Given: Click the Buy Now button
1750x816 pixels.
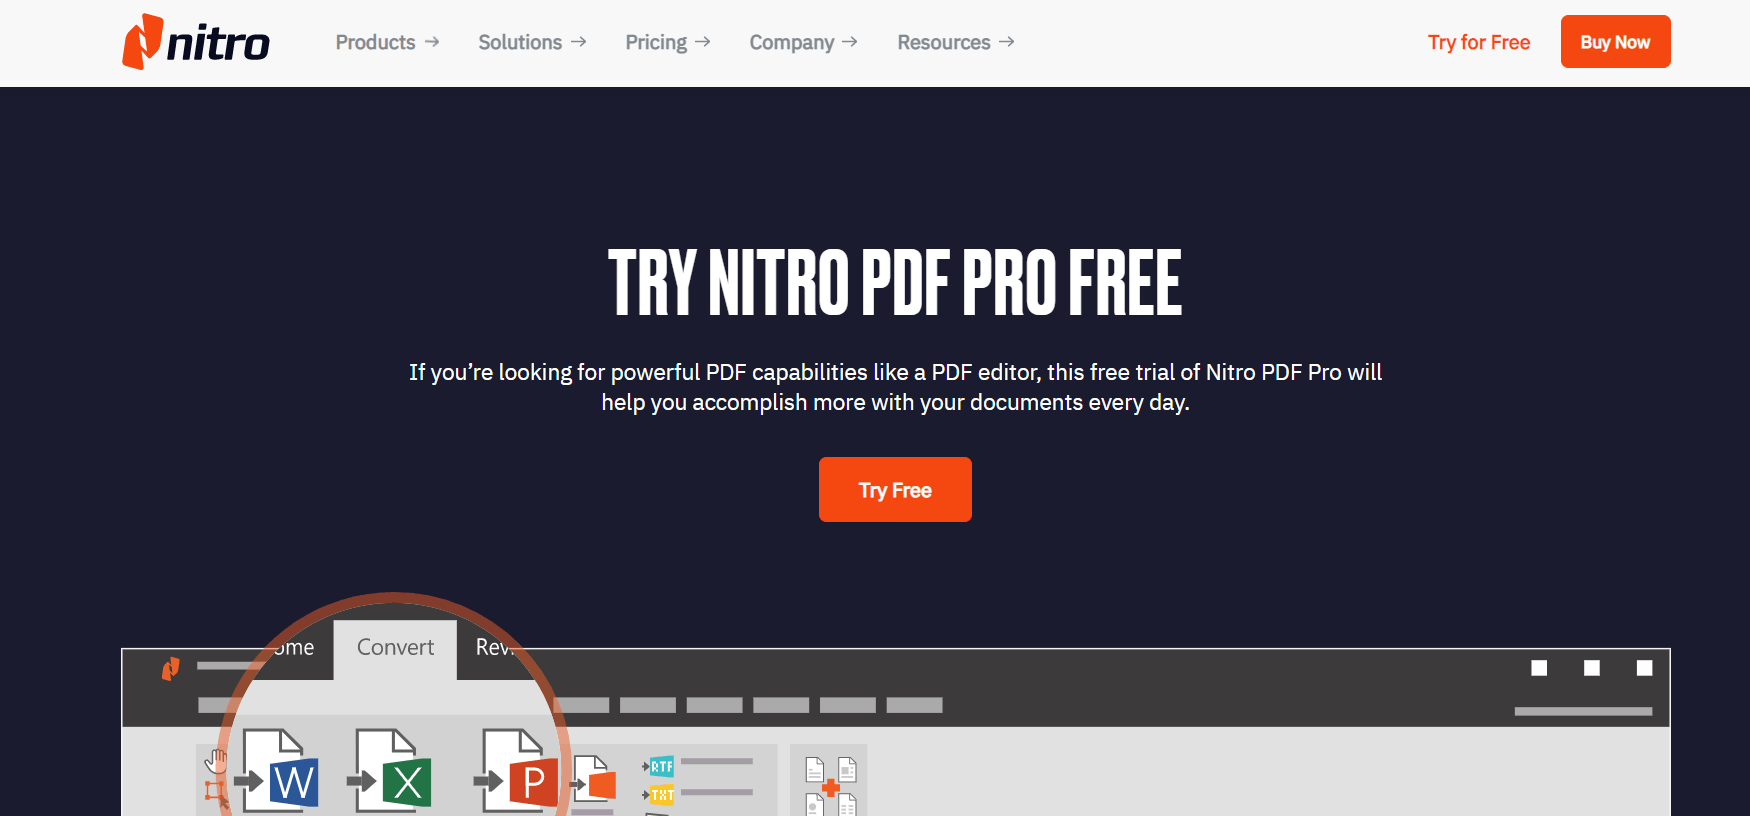Looking at the screenshot, I should point(1615,42).
